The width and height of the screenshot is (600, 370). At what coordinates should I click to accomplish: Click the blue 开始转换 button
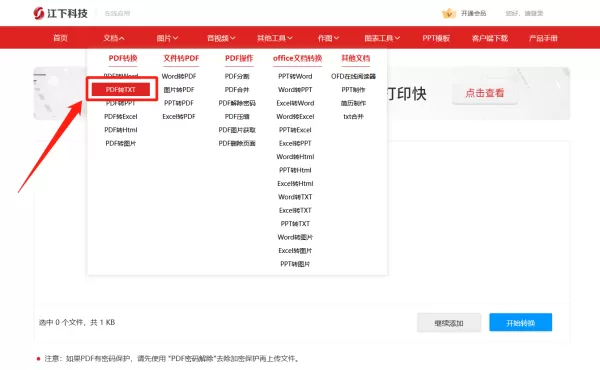click(x=521, y=323)
